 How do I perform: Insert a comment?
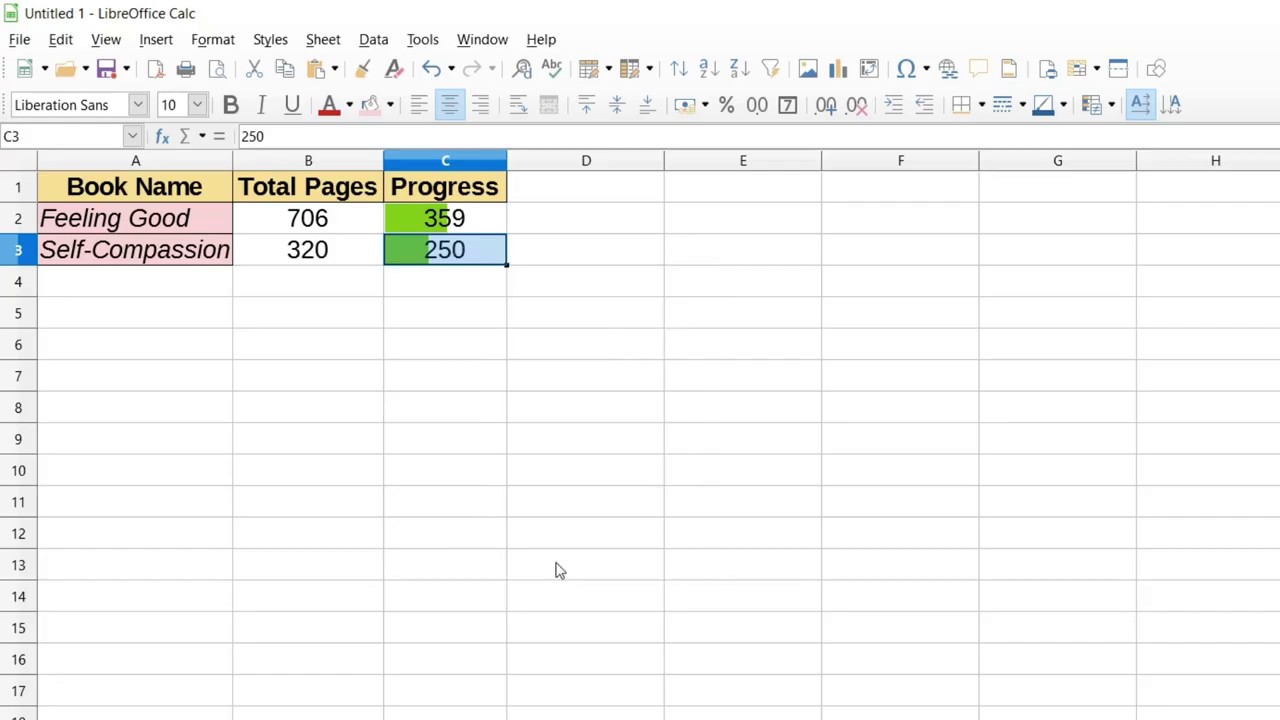[x=978, y=69]
